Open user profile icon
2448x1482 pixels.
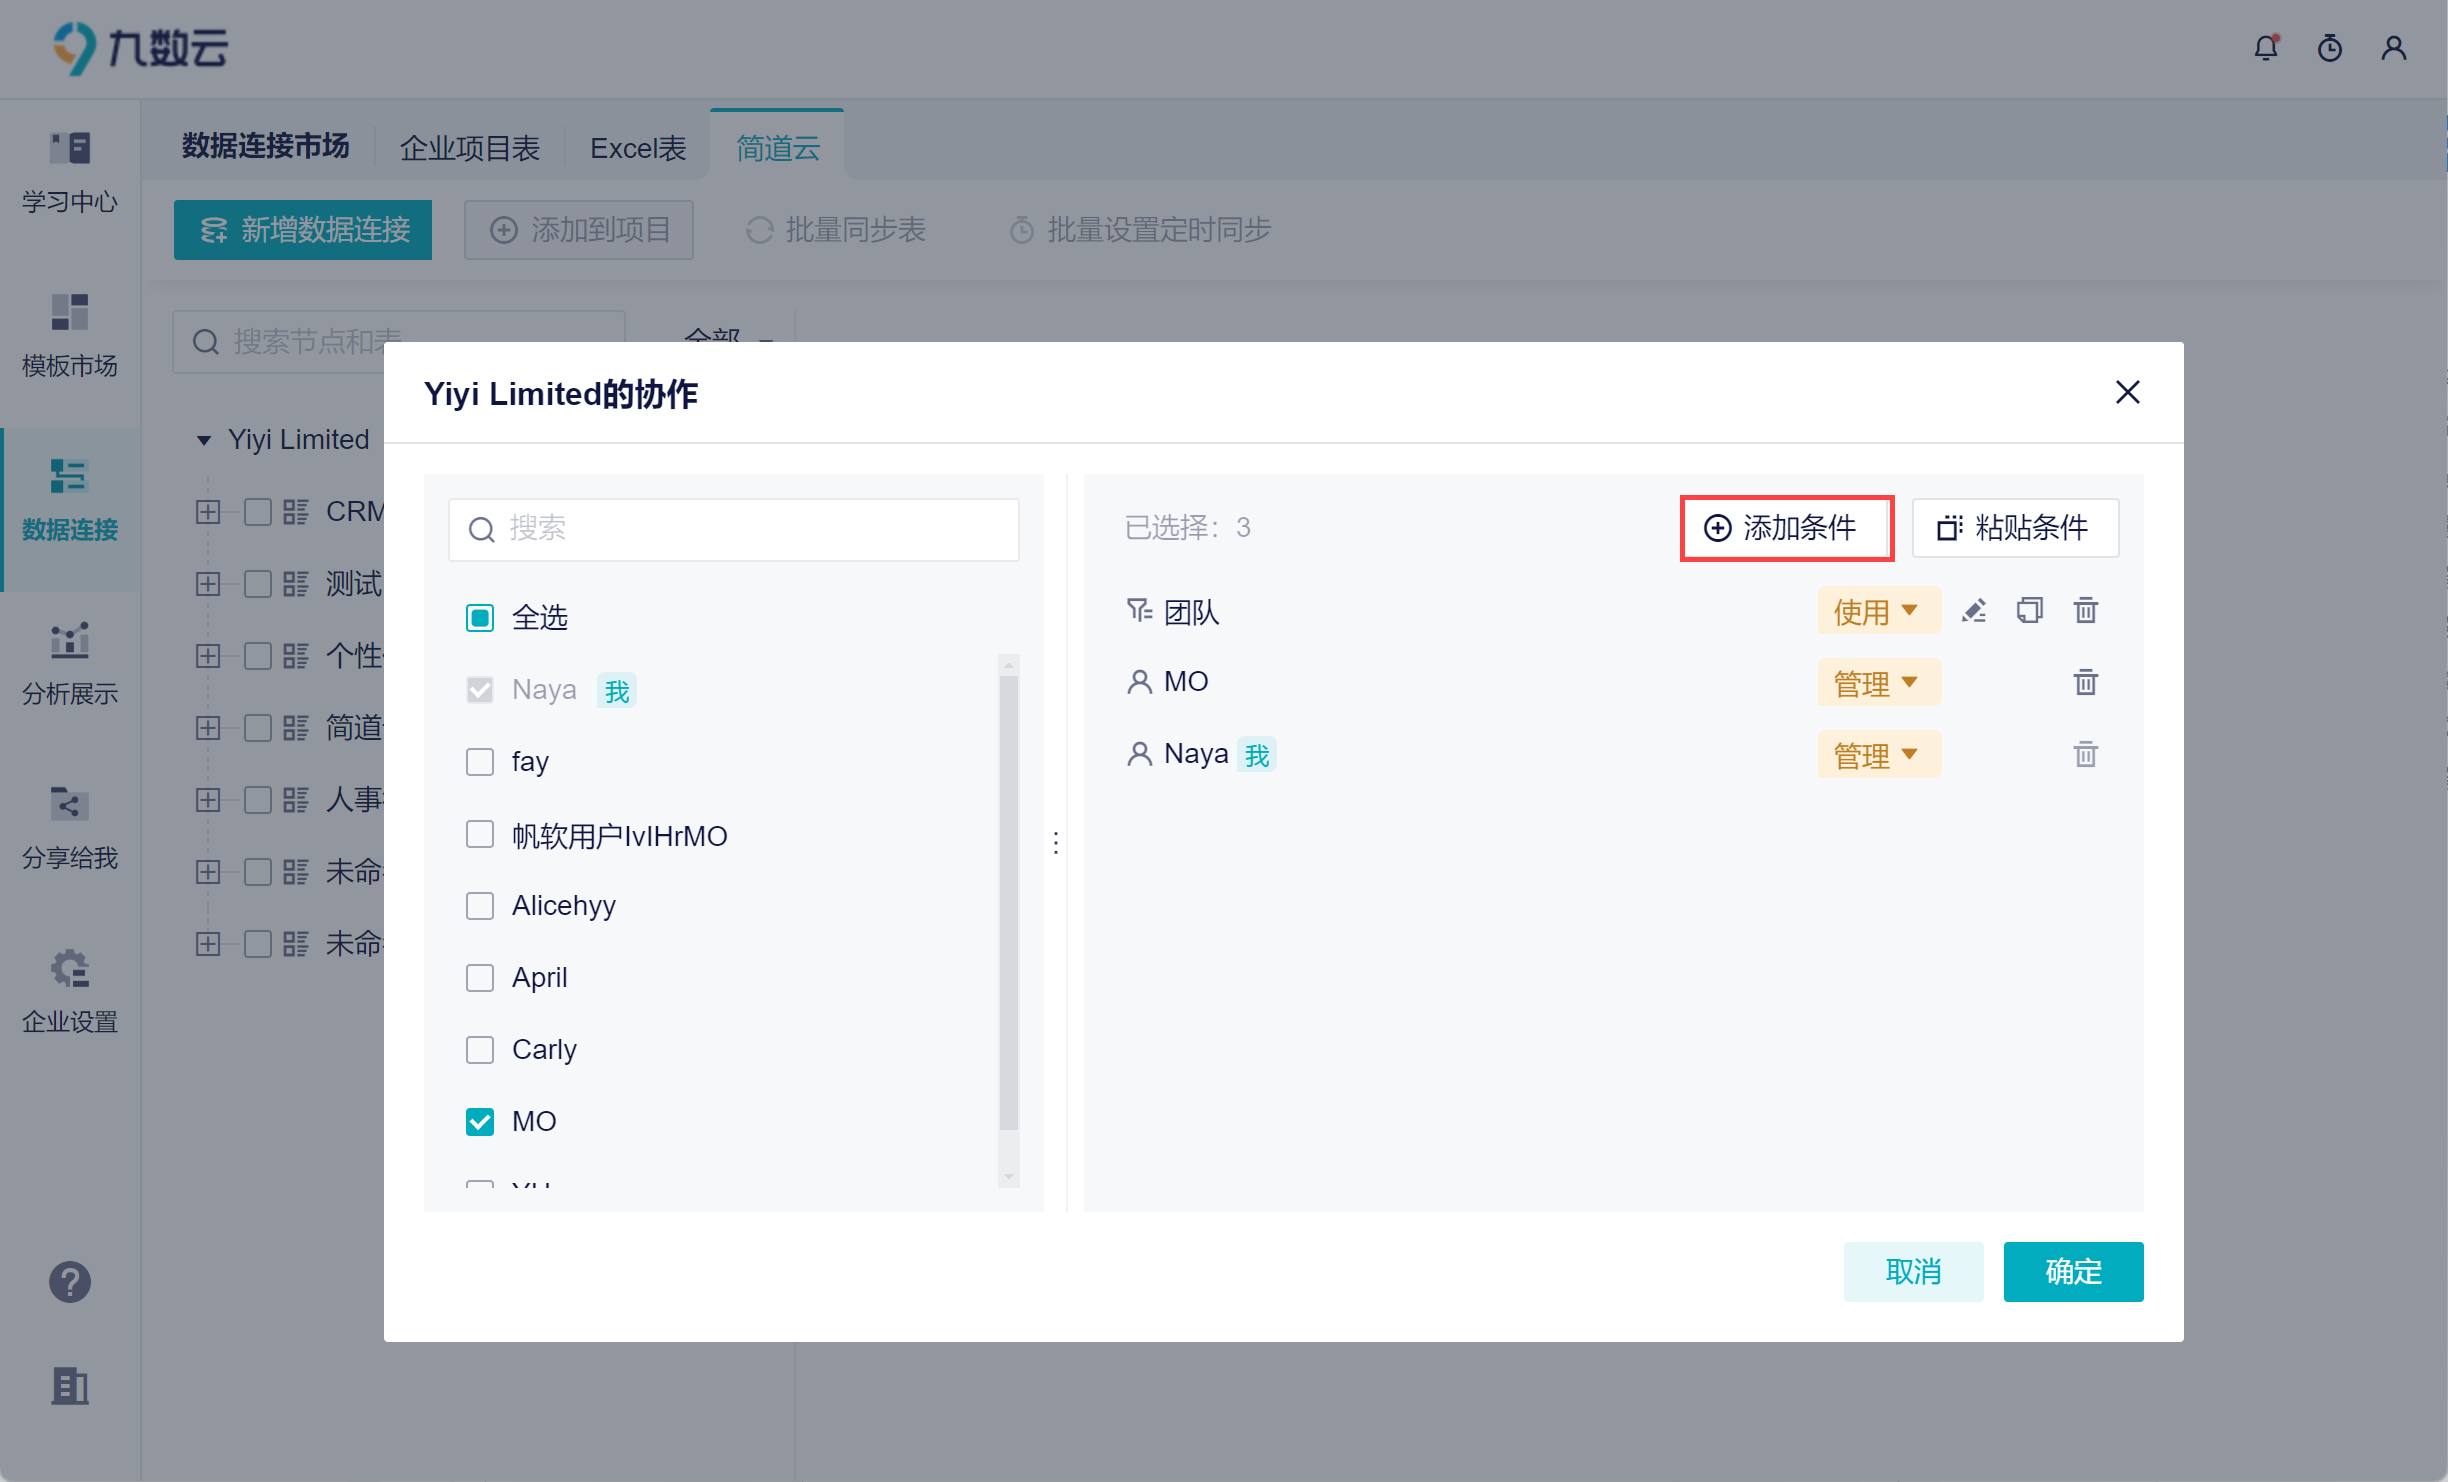(x=2394, y=48)
